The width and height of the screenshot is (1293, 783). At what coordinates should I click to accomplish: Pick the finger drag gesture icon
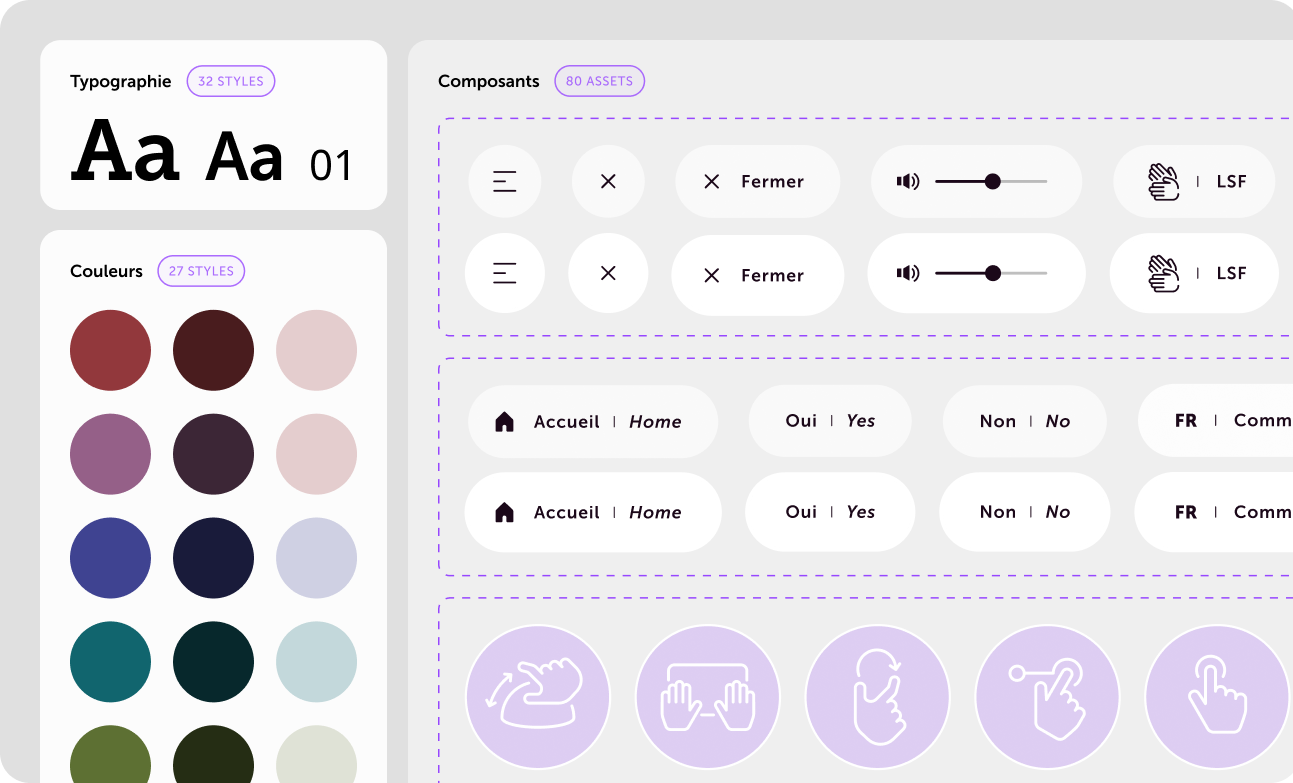(1047, 696)
